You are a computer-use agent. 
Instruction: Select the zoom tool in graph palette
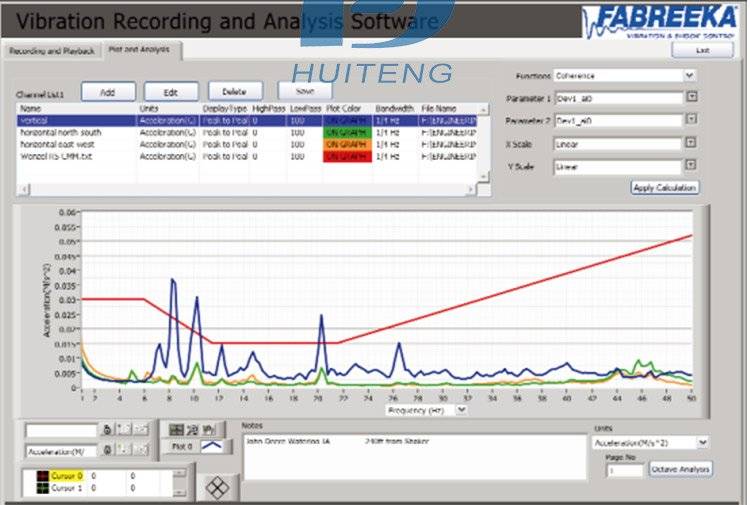193,429
